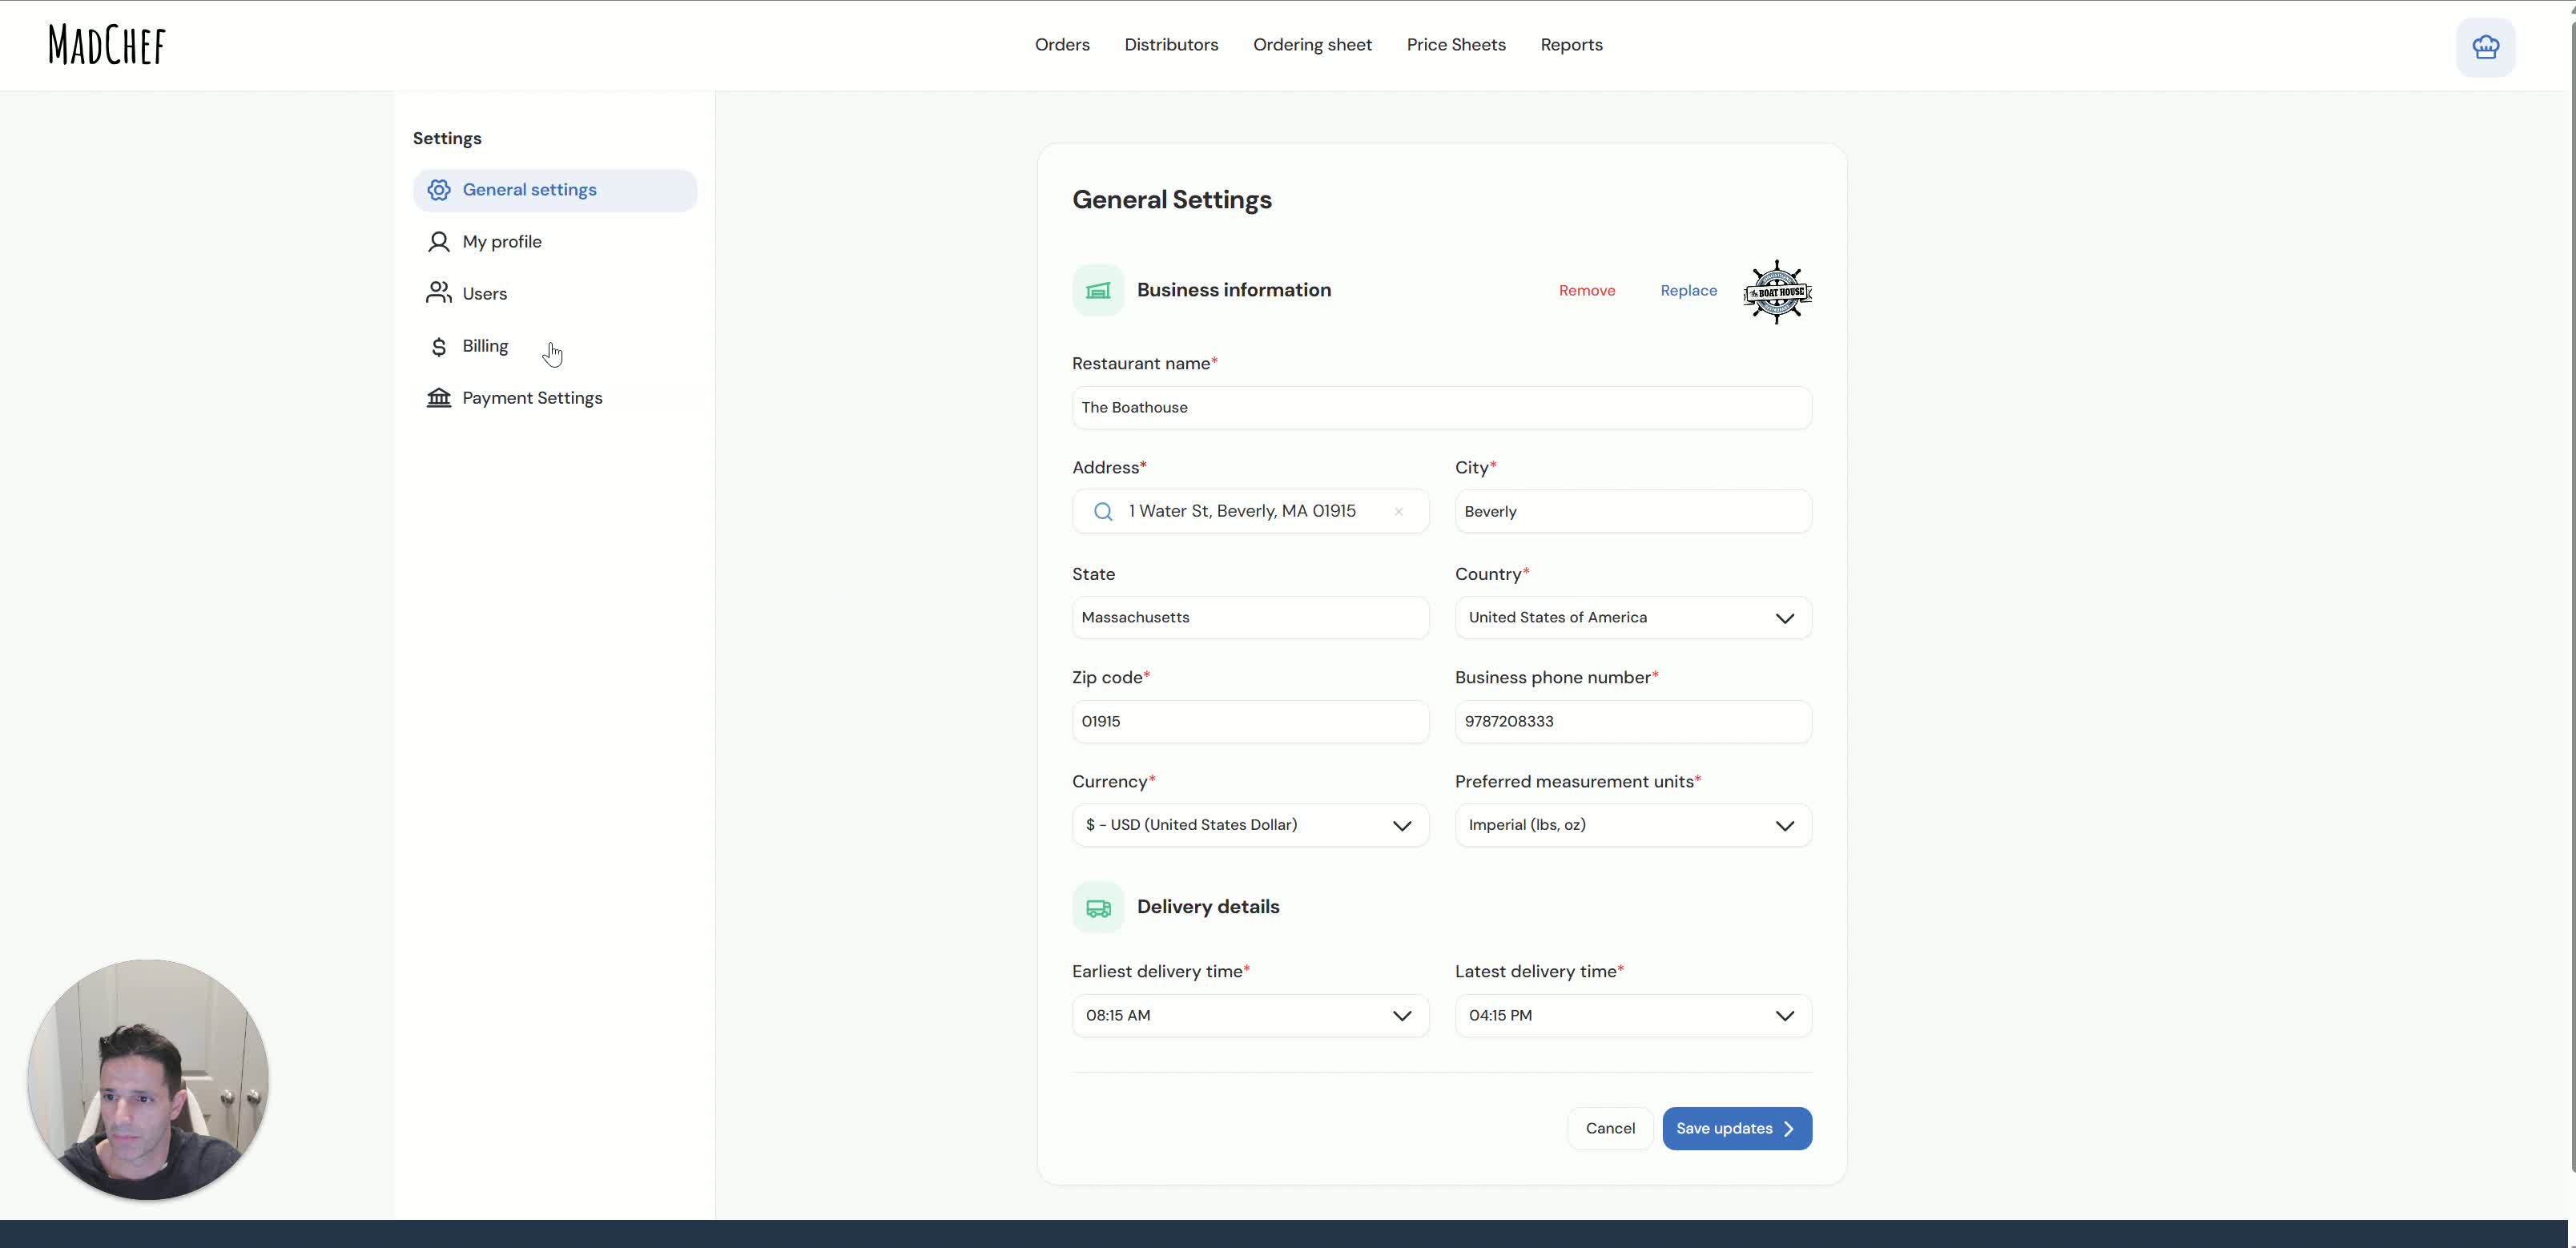Open the Currency dropdown
Screen dimensions: 2576x1248
pos(1250,825)
